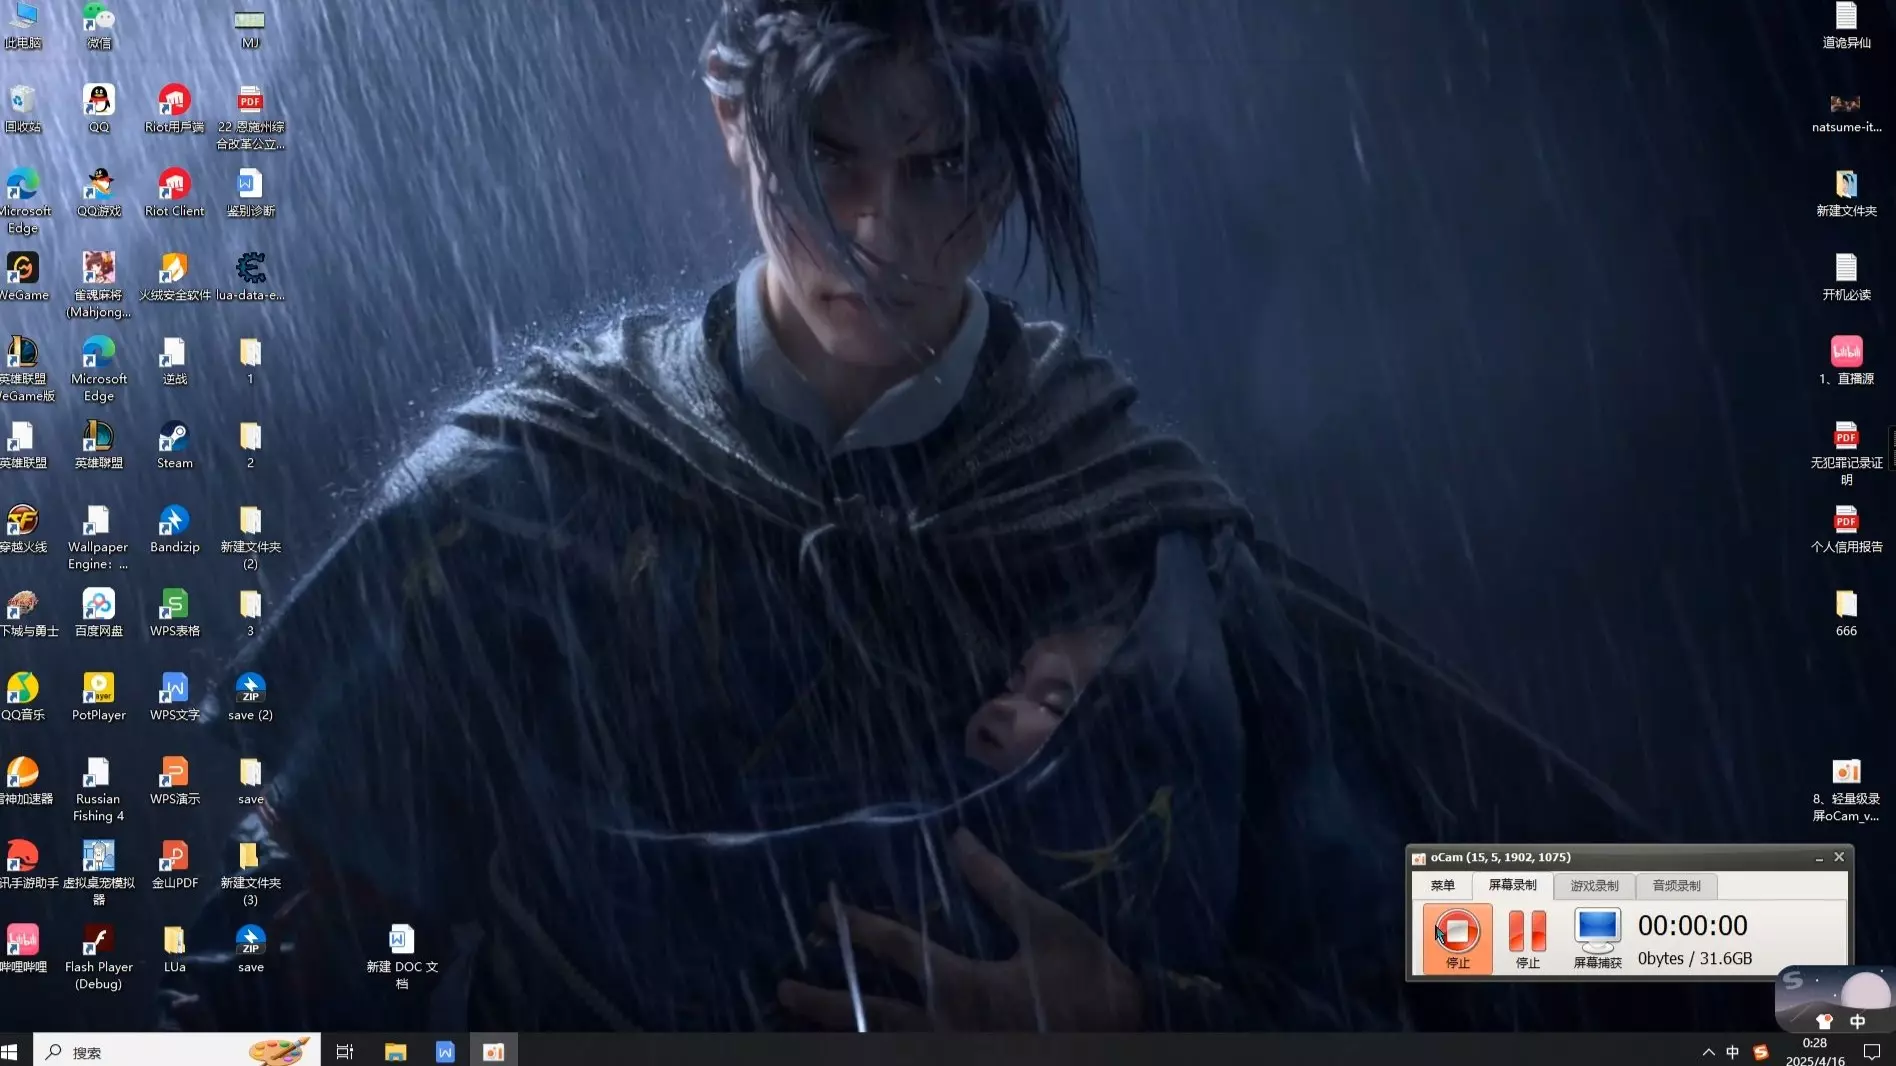
Task: Show hidden system tray icons
Action: coord(1708,1052)
